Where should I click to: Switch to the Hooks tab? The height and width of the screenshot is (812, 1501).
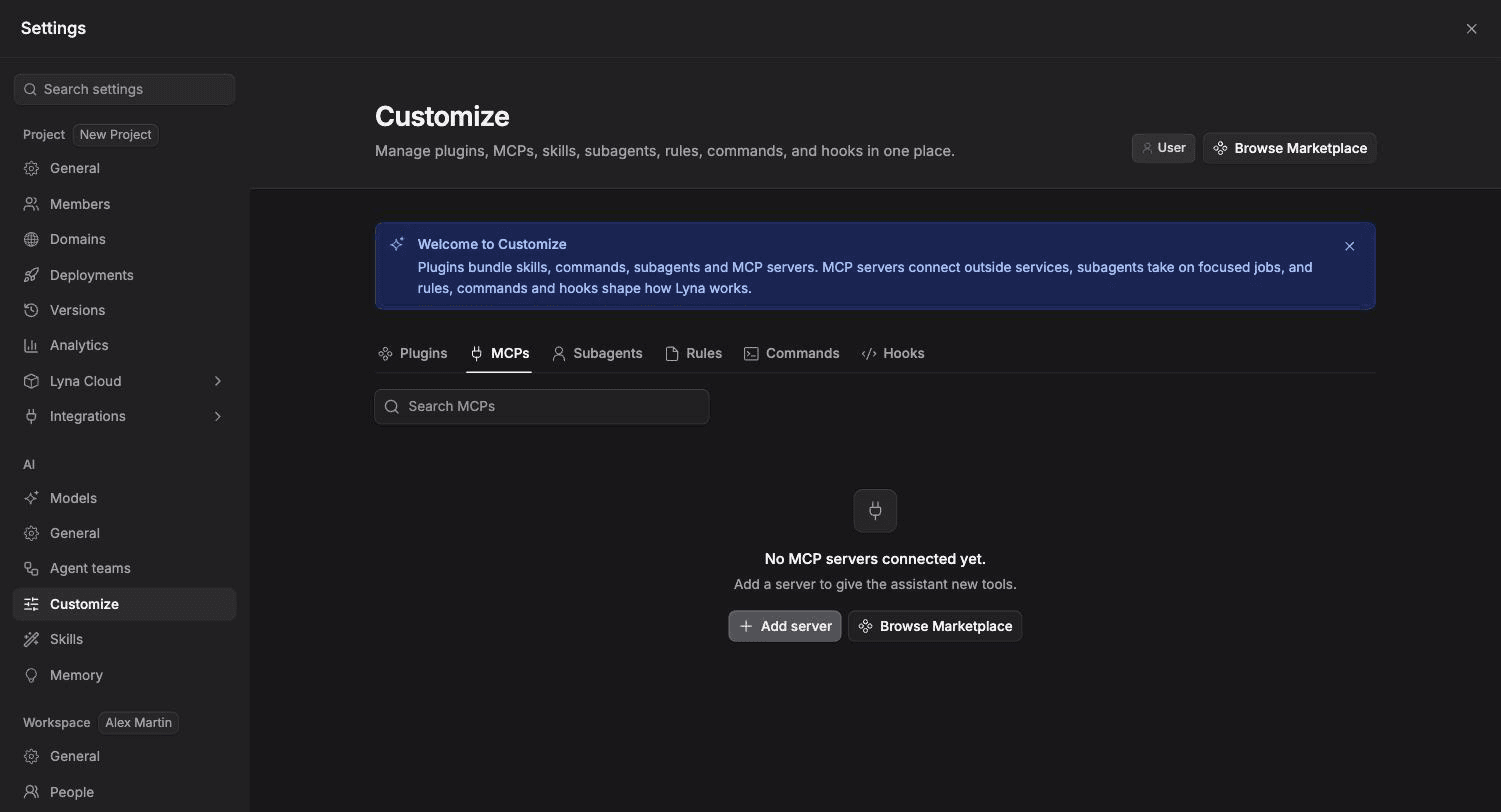pyautogui.click(x=892, y=353)
